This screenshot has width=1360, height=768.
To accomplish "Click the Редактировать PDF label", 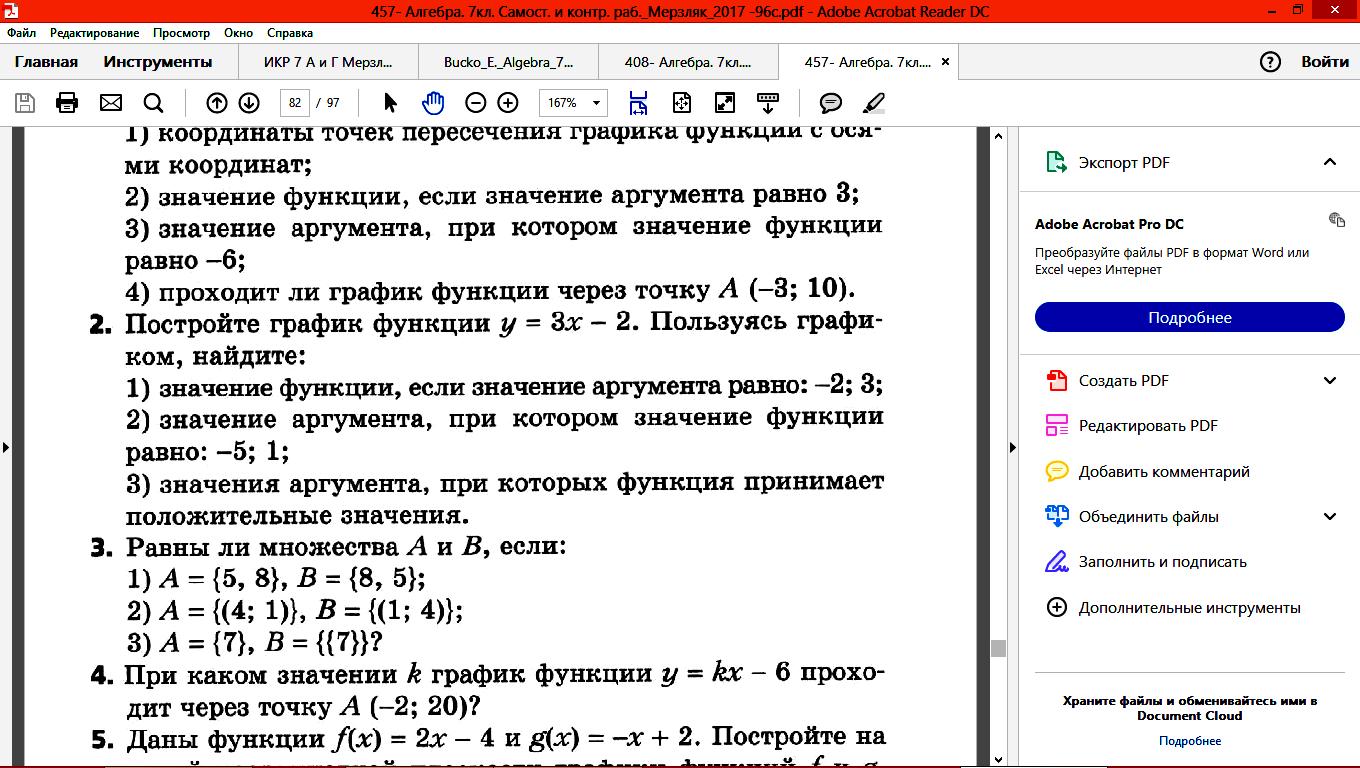I will pyautogui.click(x=1148, y=426).
